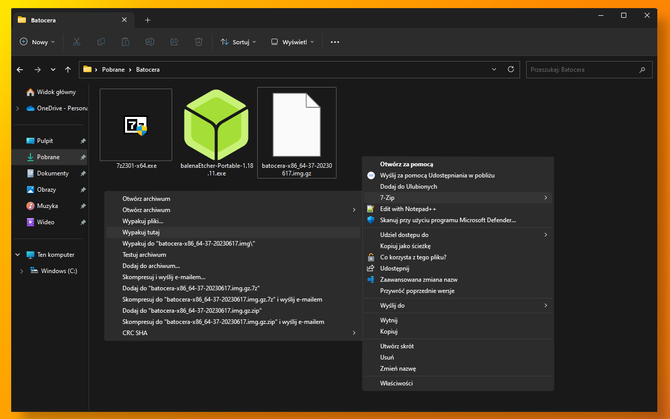Viewport: 670px width, 419px height.
Task: Open Udziel dostępu do submenu
Action: coord(458,235)
